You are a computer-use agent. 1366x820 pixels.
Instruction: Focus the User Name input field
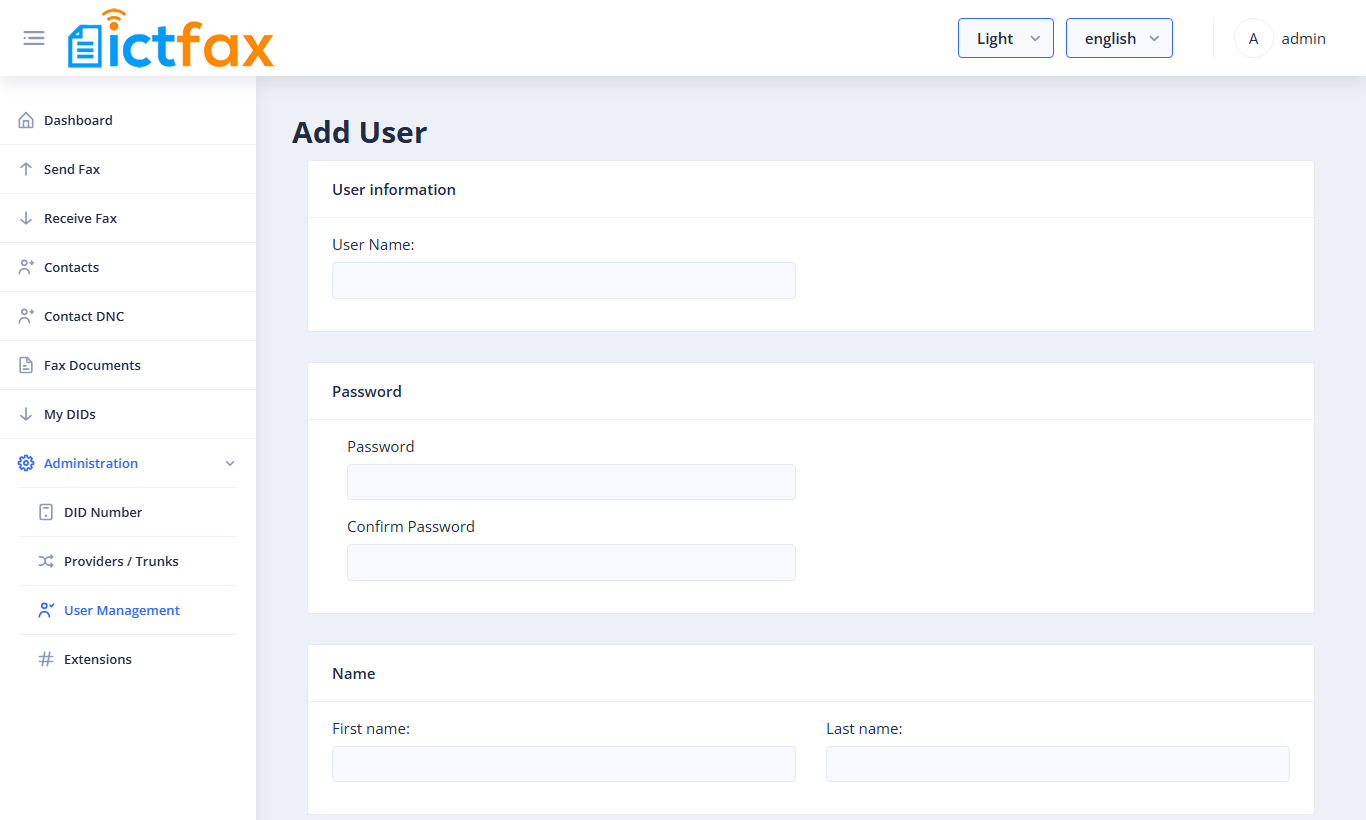pyautogui.click(x=564, y=280)
